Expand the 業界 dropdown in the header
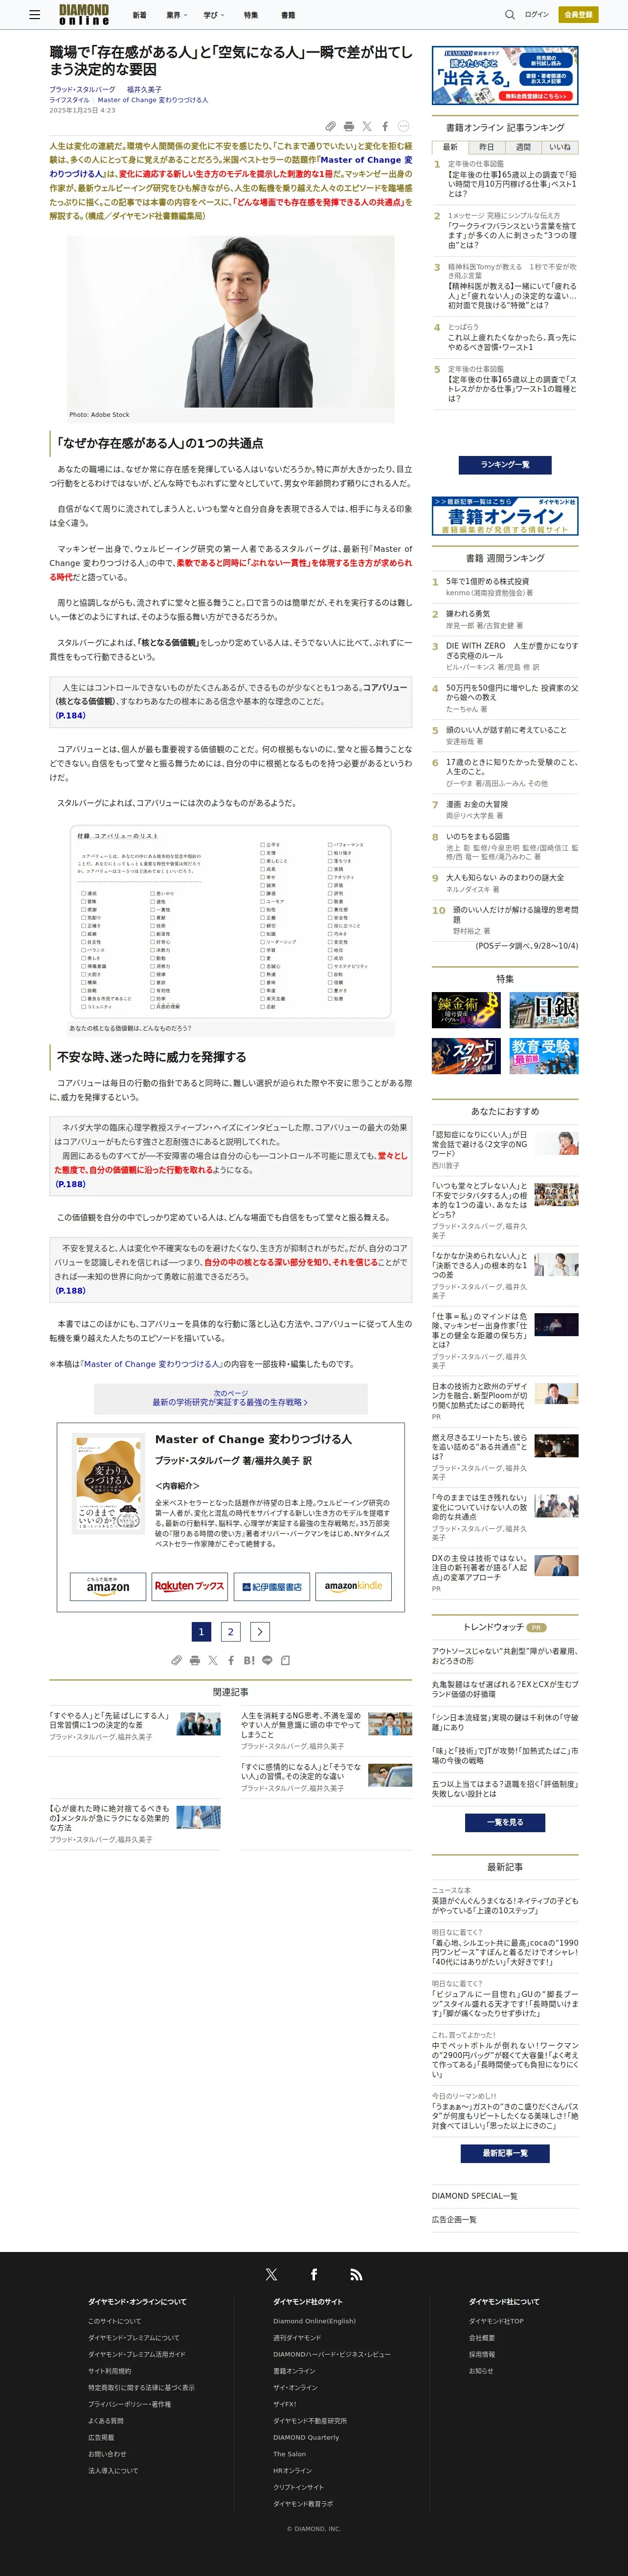The width and height of the screenshot is (628, 2576). point(176,15)
